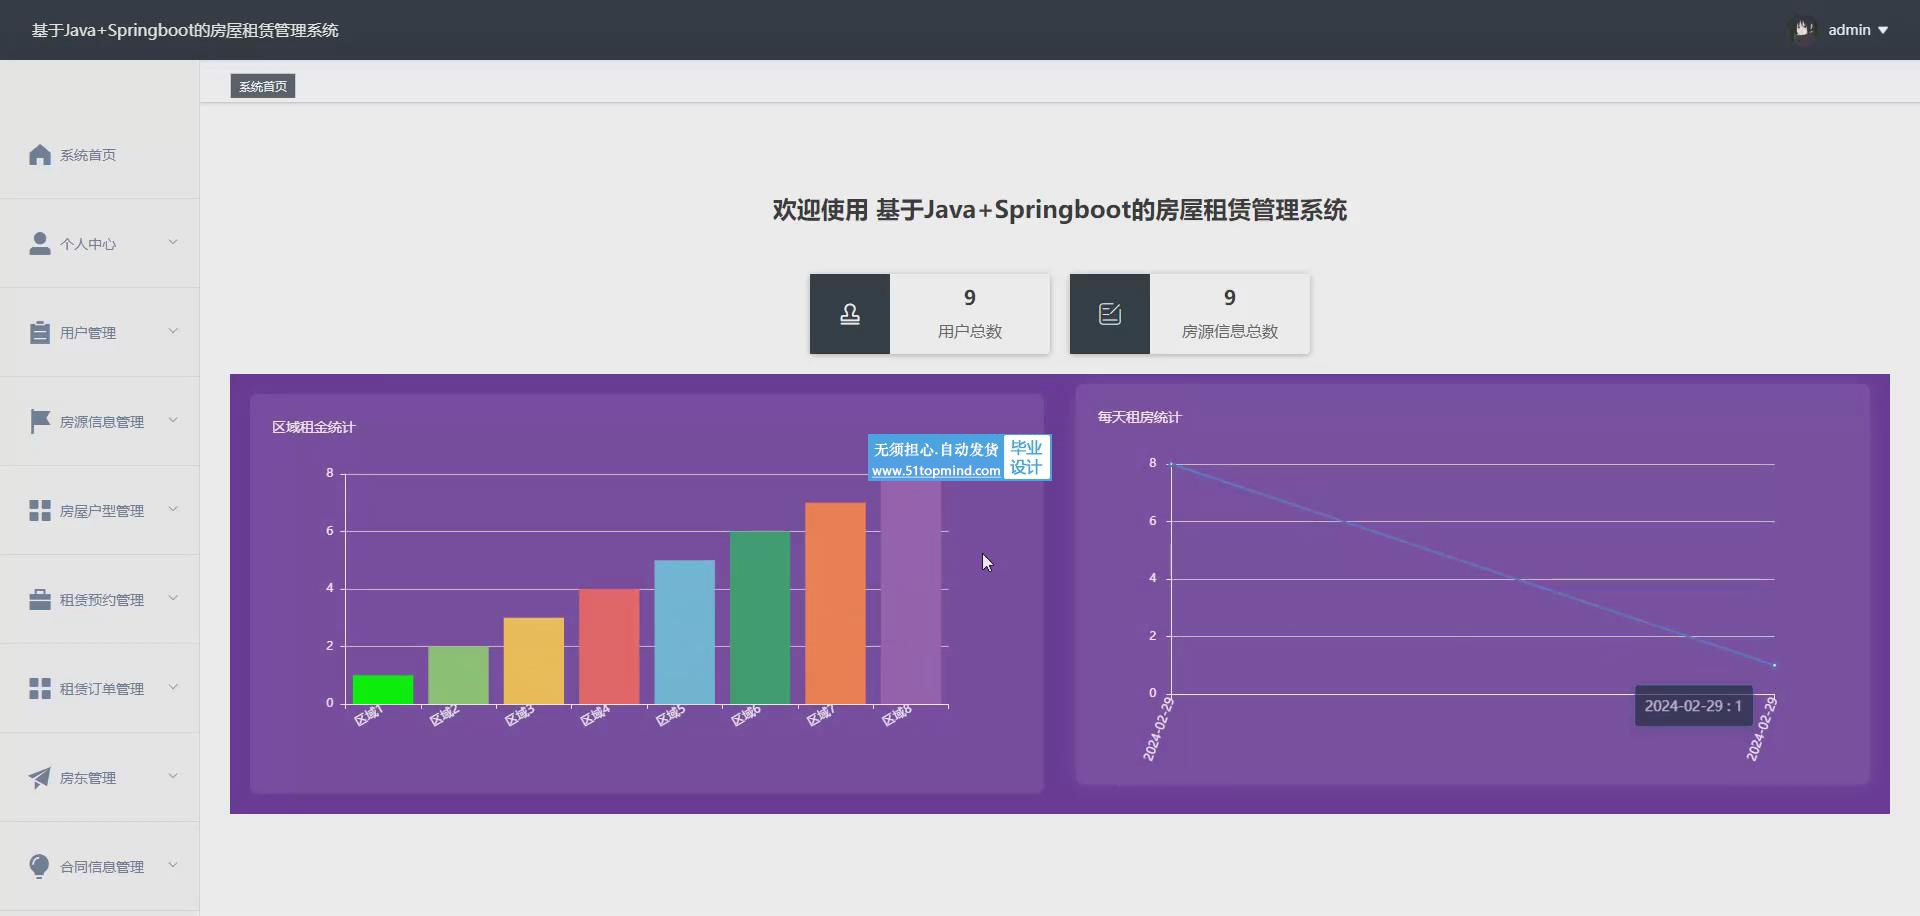Open the 租赁订单管理 menu item
Image resolution: width=1920 pixels, height=916 pixels.
pos(100,689)
